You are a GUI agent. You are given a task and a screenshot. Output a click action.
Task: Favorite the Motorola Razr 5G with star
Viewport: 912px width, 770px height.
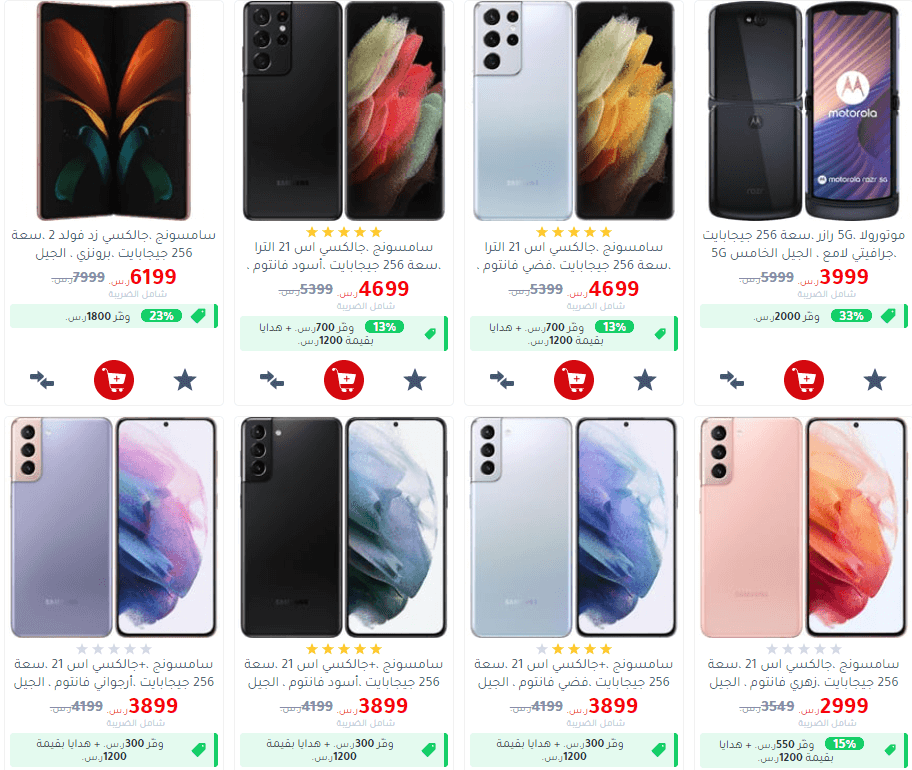coord(875,380)
